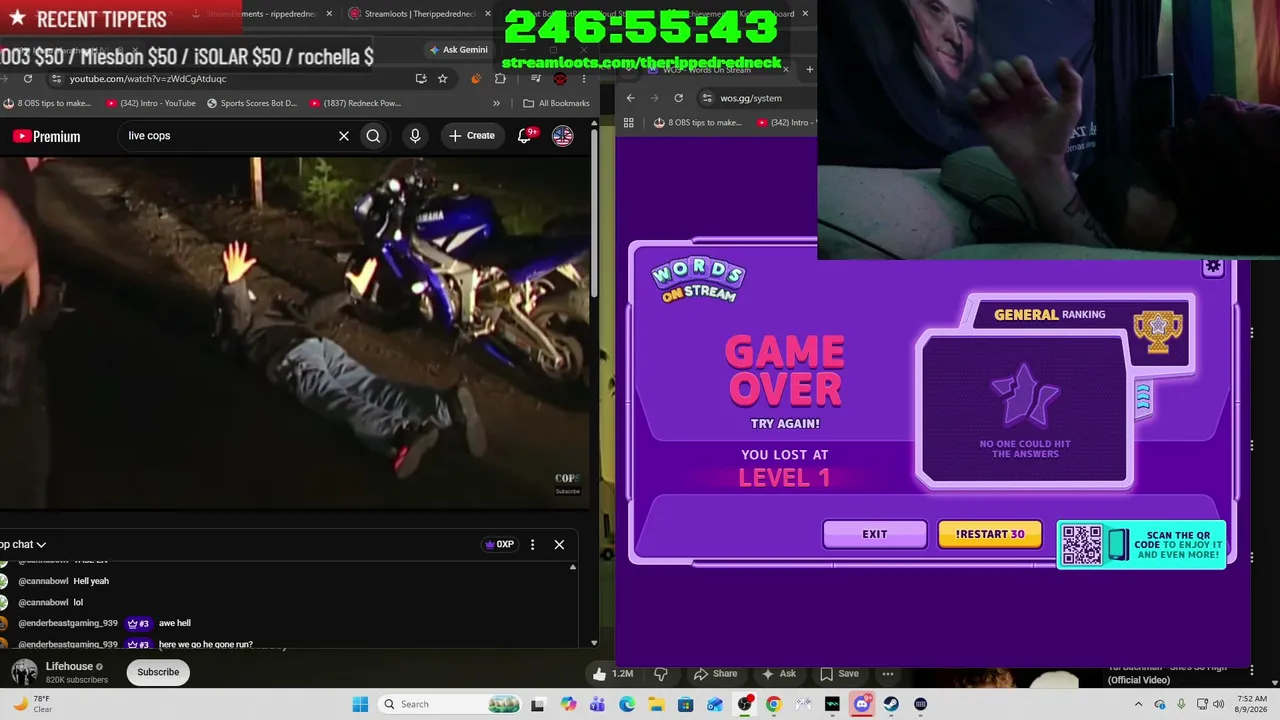Reload the wos.gg page

coord(678,98)
